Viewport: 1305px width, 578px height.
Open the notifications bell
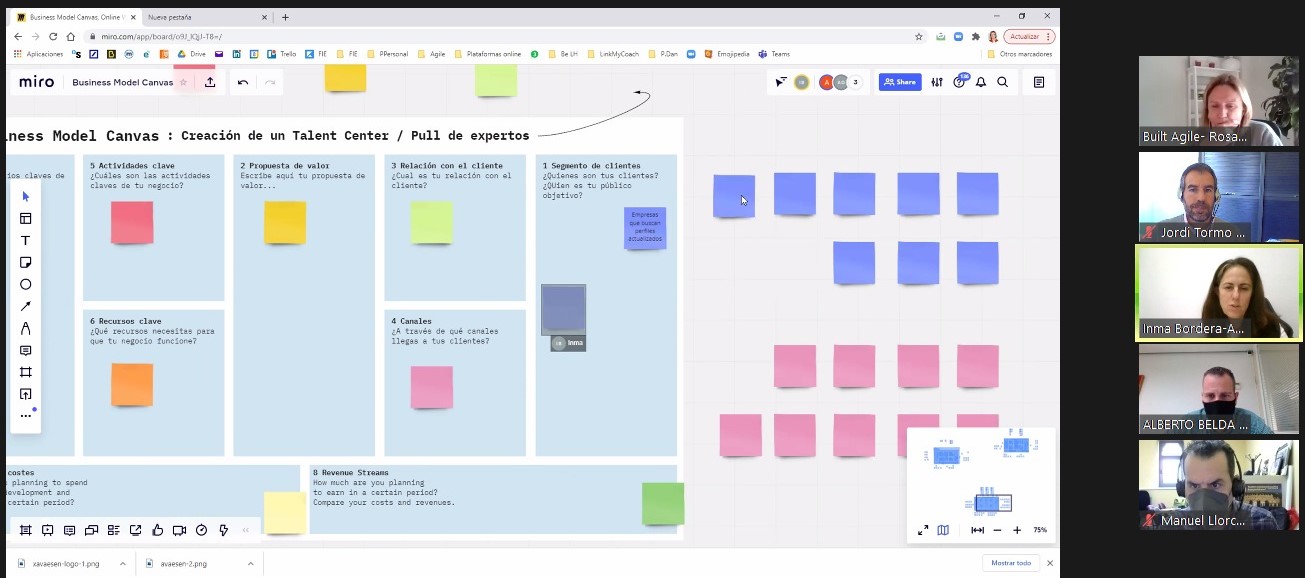(x=981, y=82)
